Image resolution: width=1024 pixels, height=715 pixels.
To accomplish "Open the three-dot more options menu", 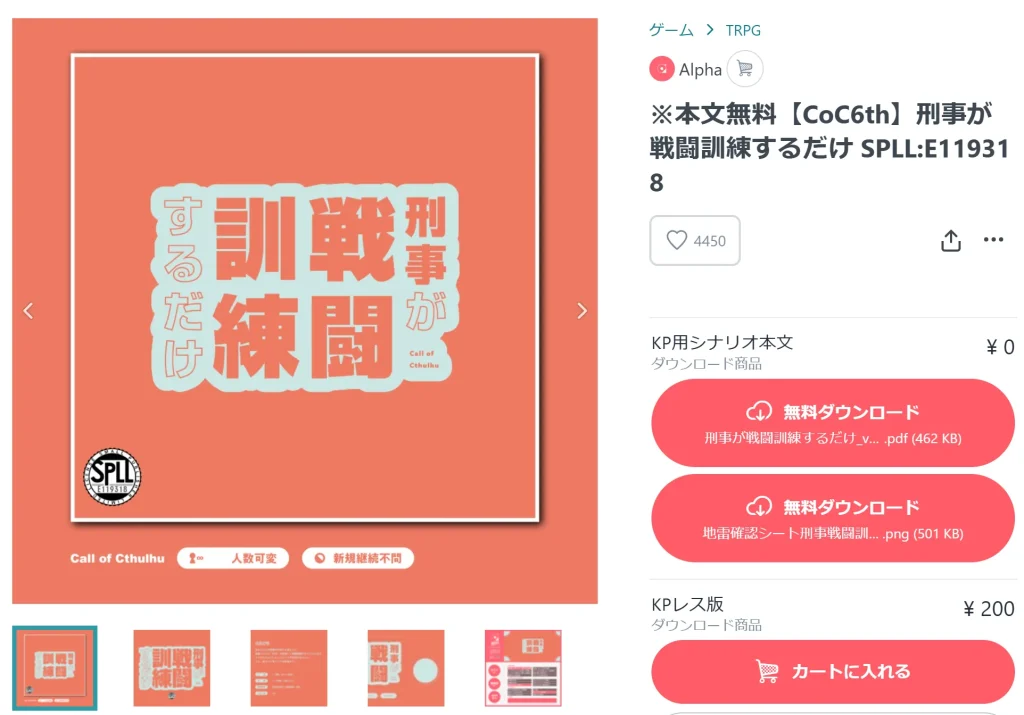I will tap(993, 240).
